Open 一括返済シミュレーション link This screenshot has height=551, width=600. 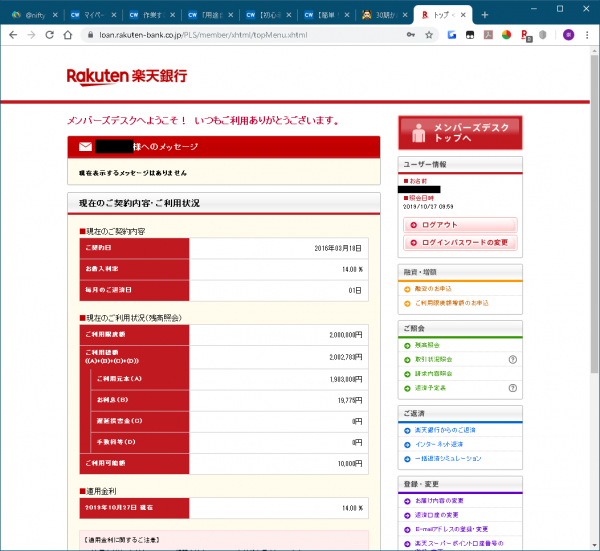448,458
